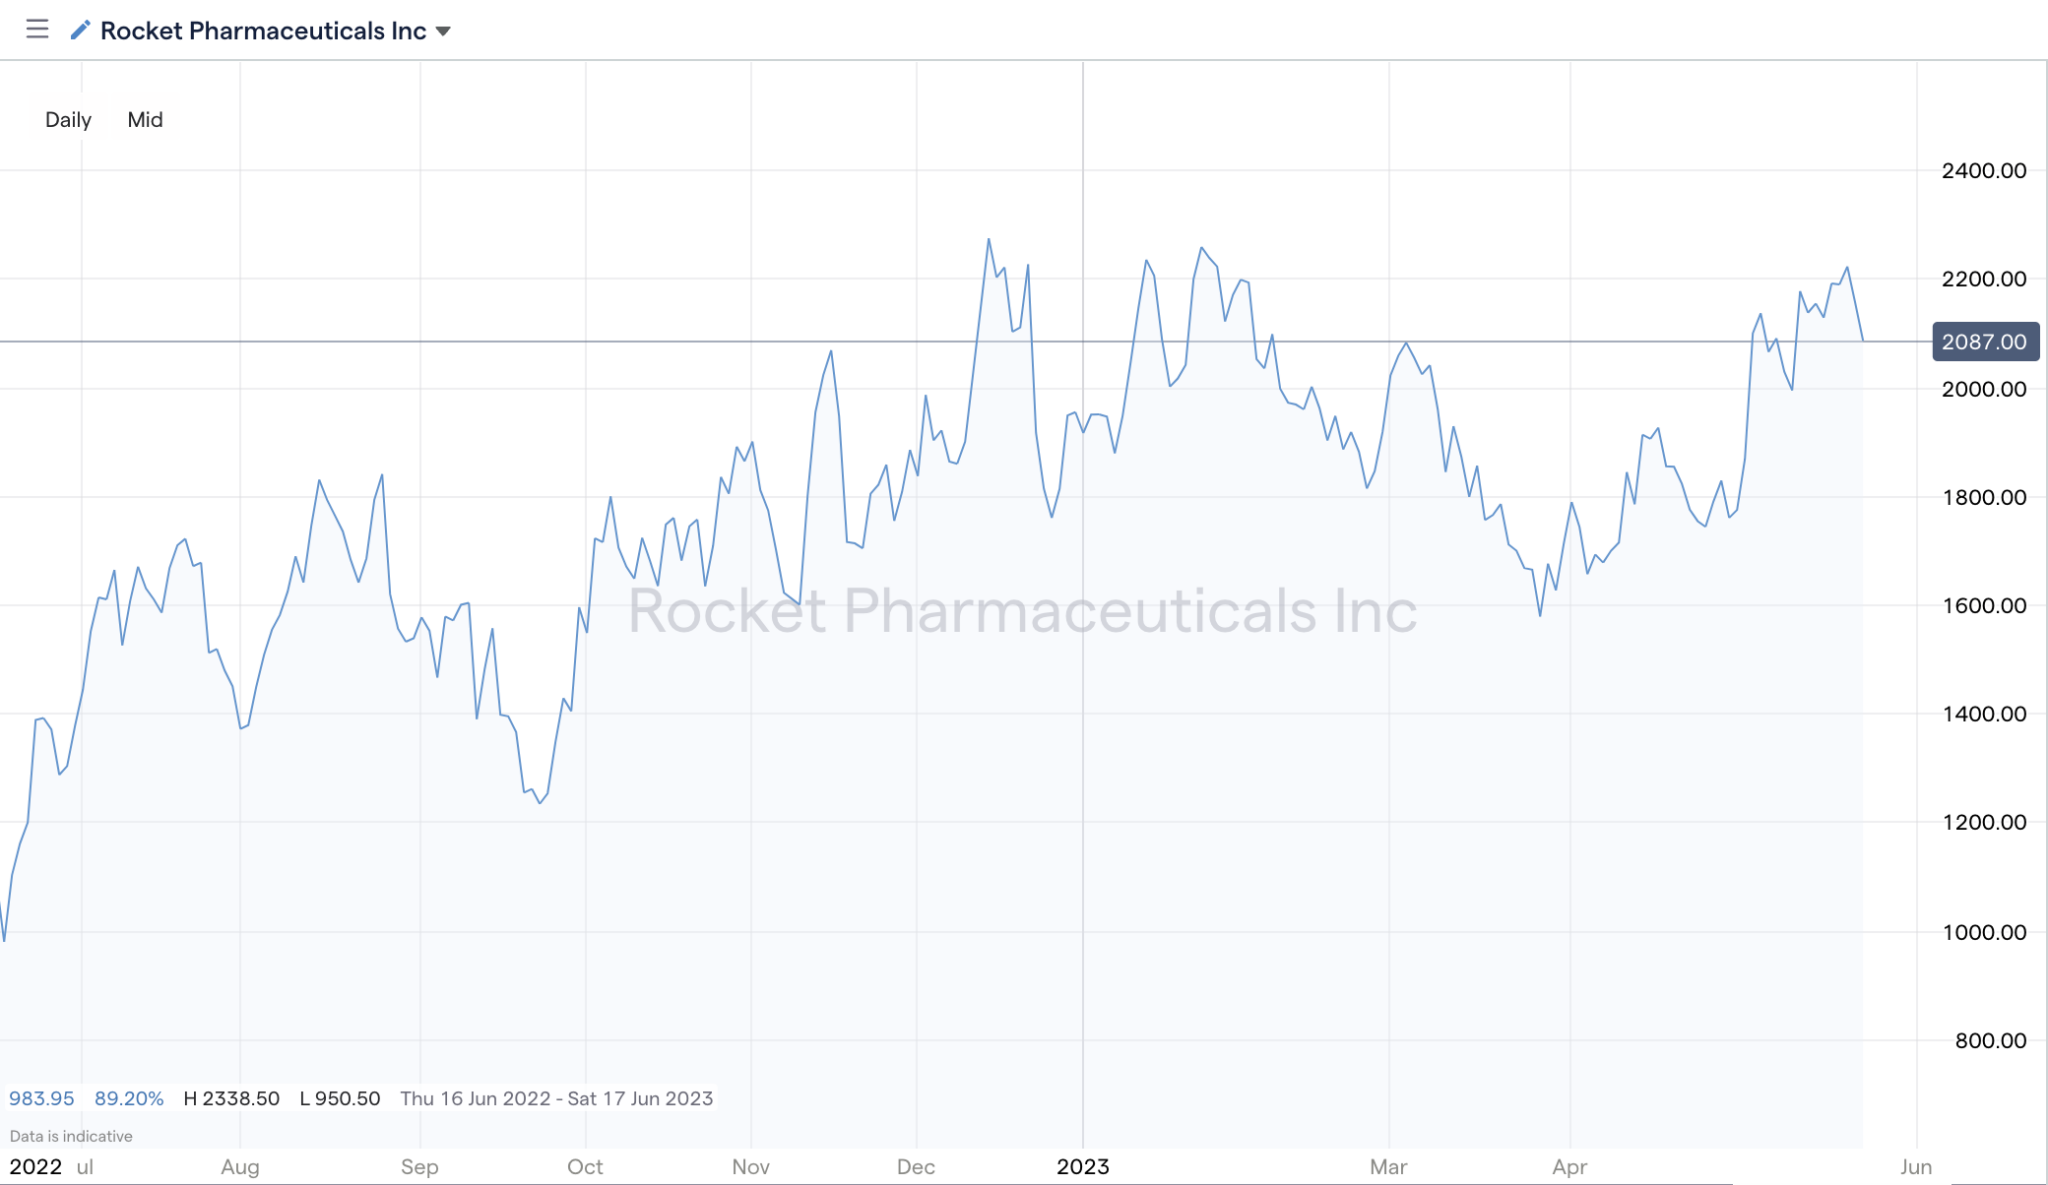The height and width of the screenshot is (1185, 2048).
Task: Click the H 2338.50 high value
Action: [232, 1098]
